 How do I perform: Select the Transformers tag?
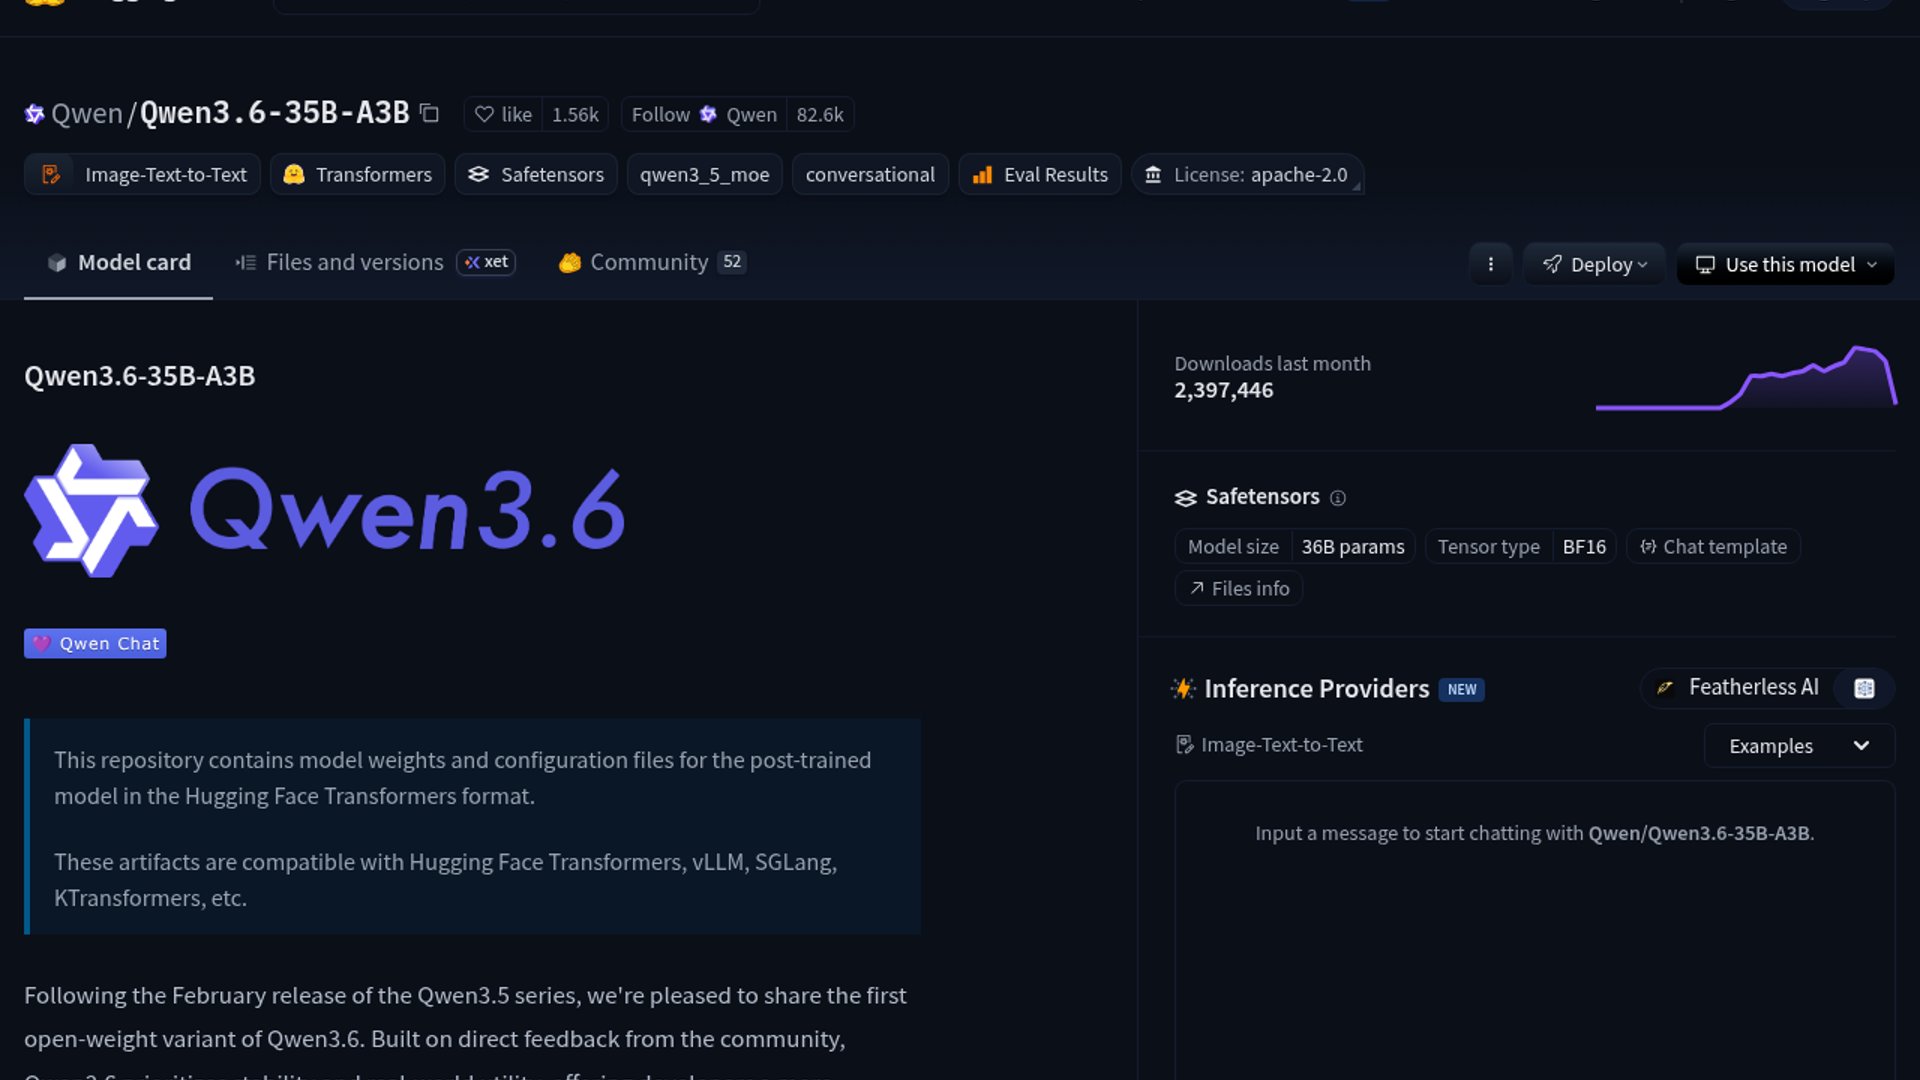pos(357,174)
